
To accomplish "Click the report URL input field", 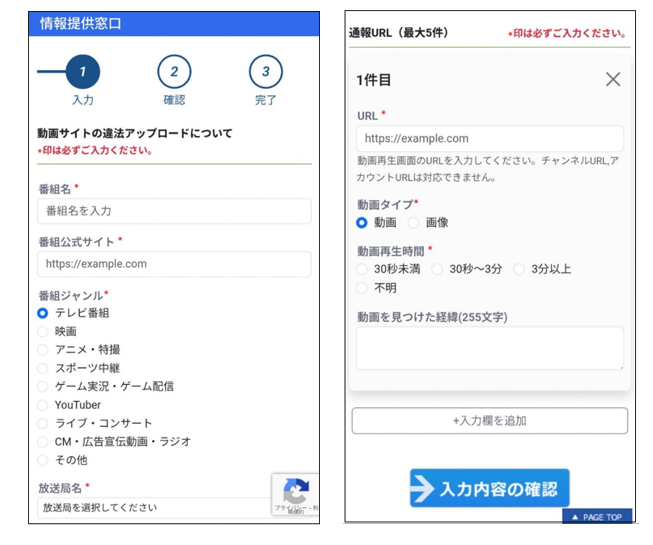I will click(490, 139).
